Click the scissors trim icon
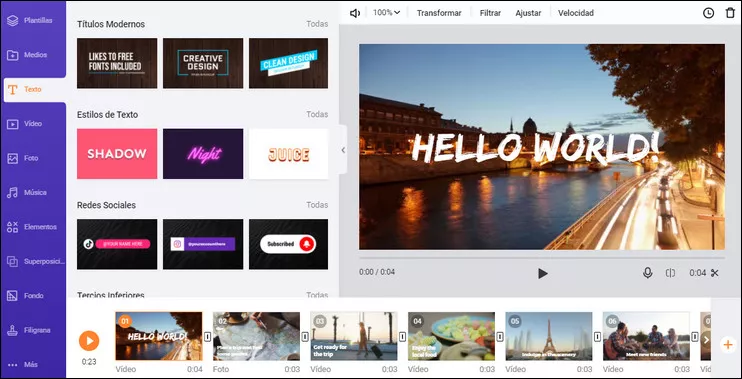 [715, 273]
